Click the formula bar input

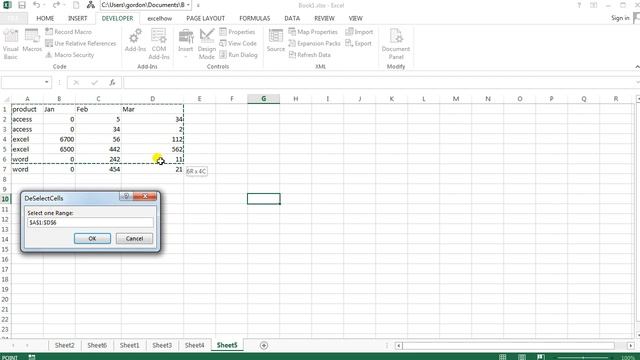380,82
